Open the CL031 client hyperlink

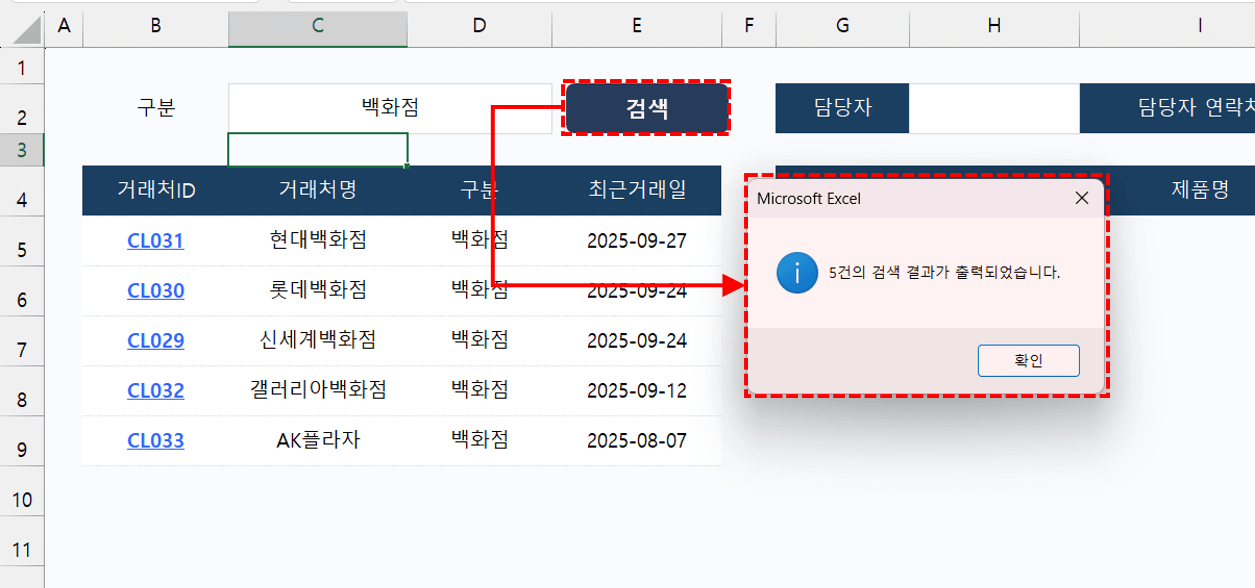tap(155, 241)
